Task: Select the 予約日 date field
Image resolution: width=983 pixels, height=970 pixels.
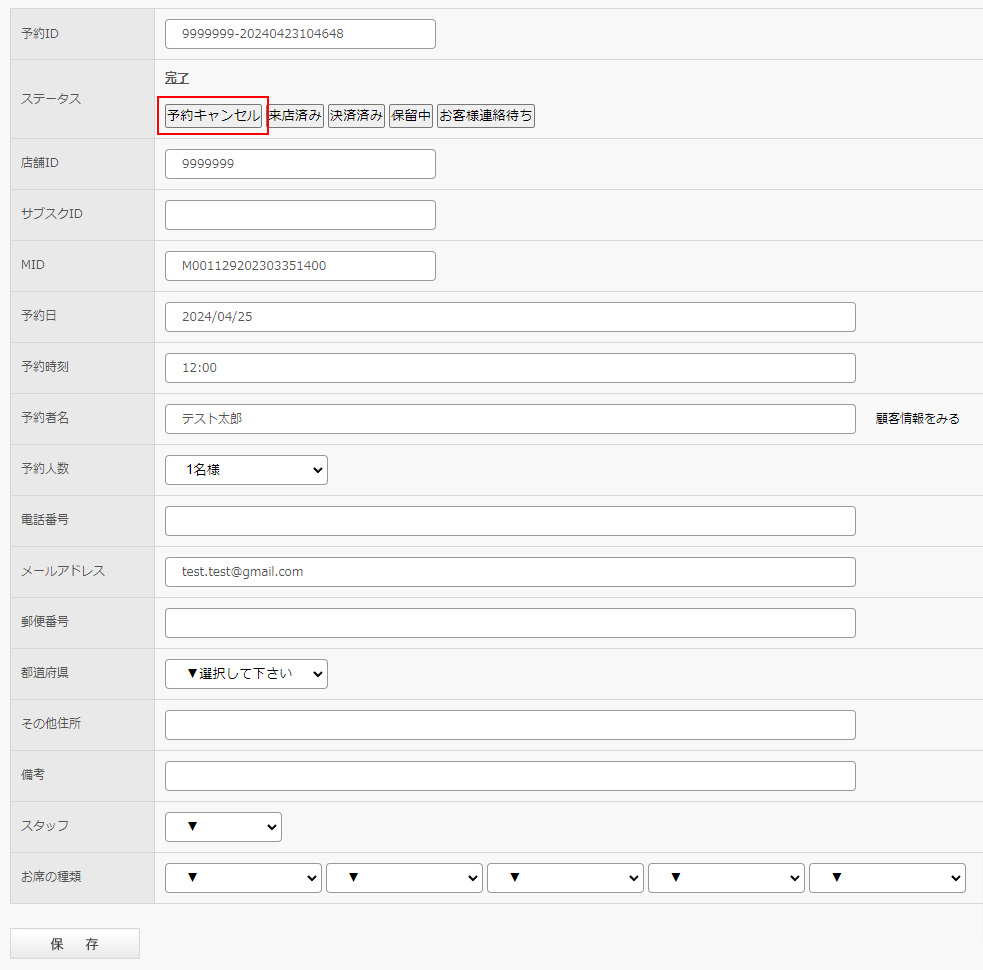Action: click(510, 317)
